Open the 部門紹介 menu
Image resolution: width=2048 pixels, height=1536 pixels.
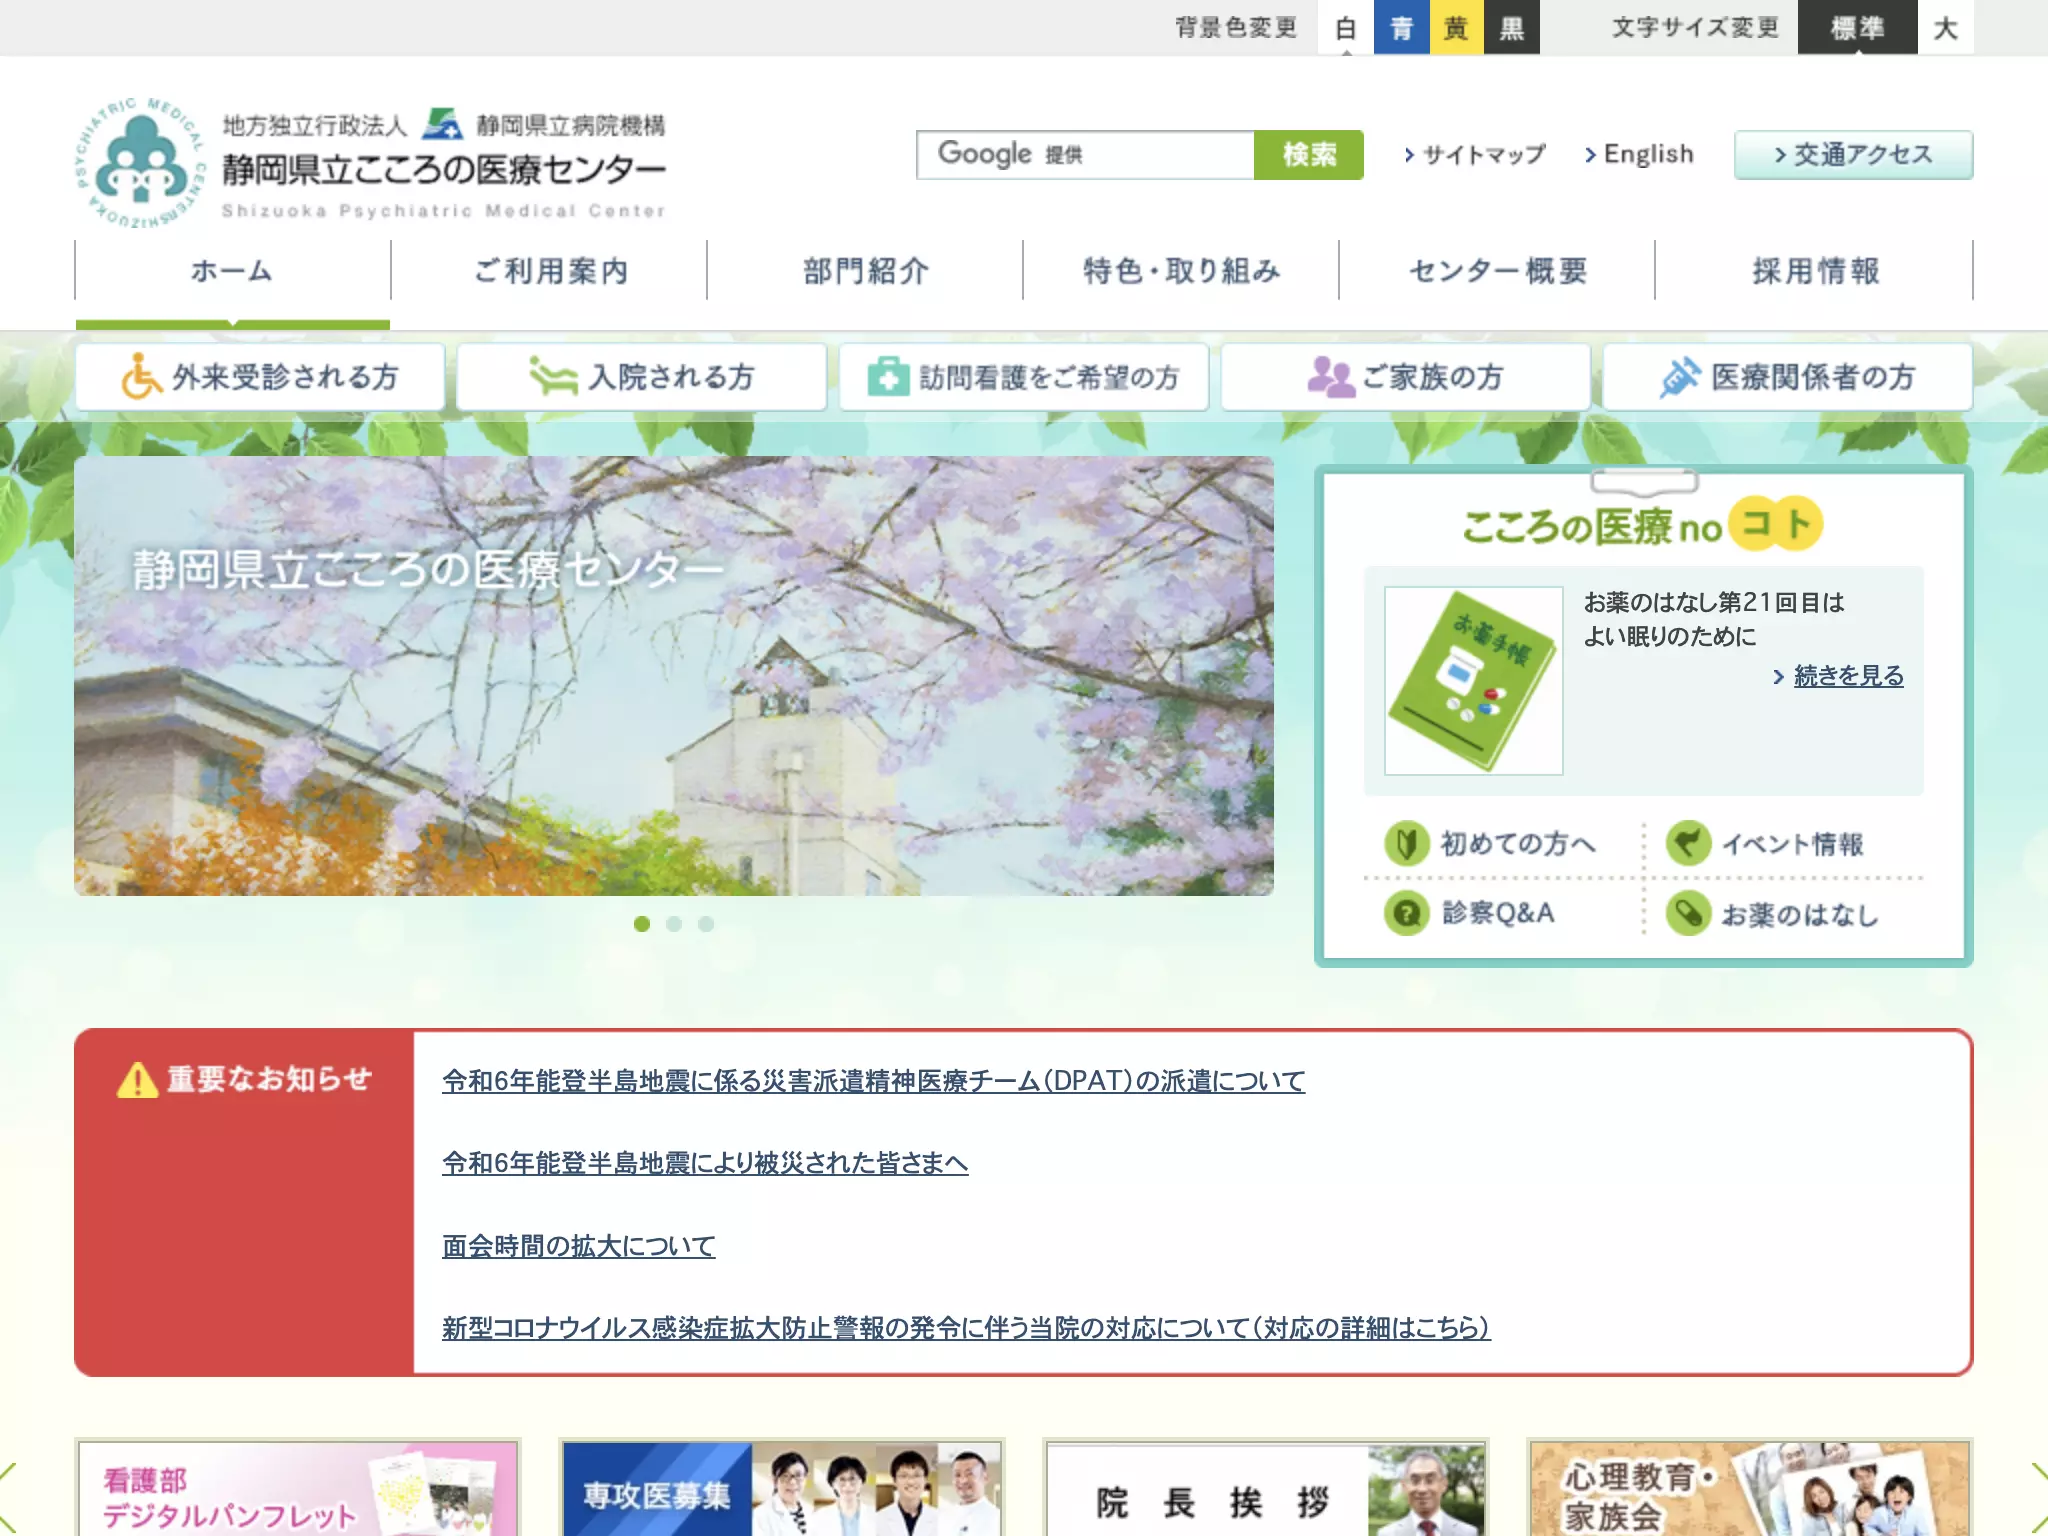[865, 271]
